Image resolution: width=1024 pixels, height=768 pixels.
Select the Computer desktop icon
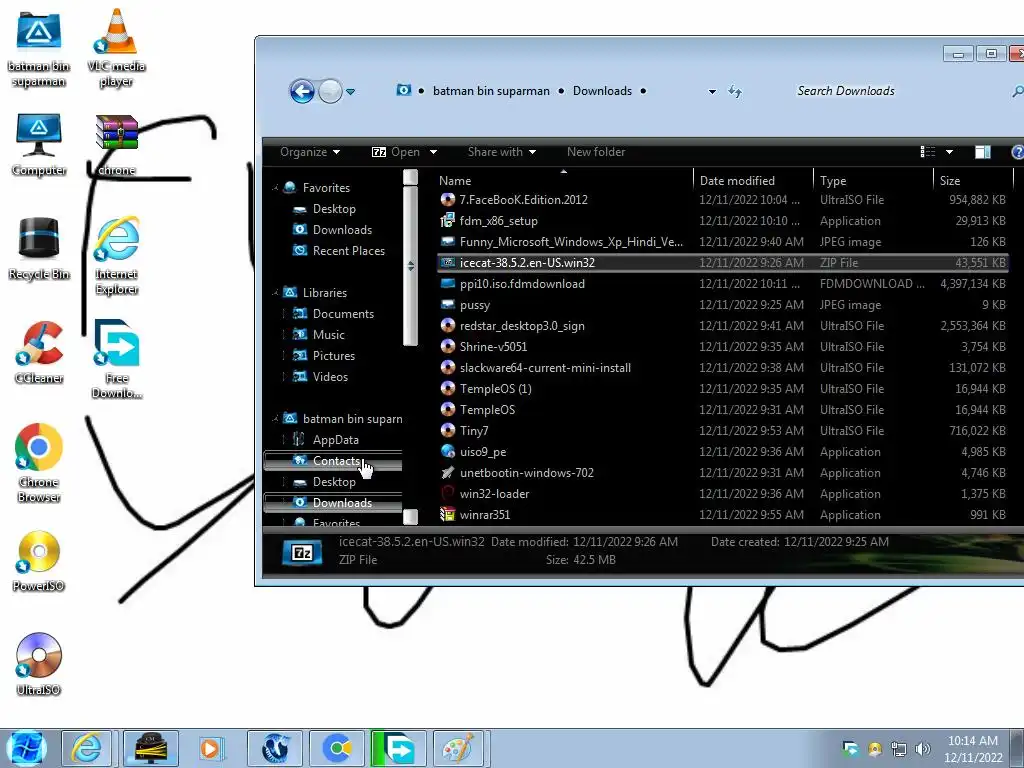pos(39,145)
